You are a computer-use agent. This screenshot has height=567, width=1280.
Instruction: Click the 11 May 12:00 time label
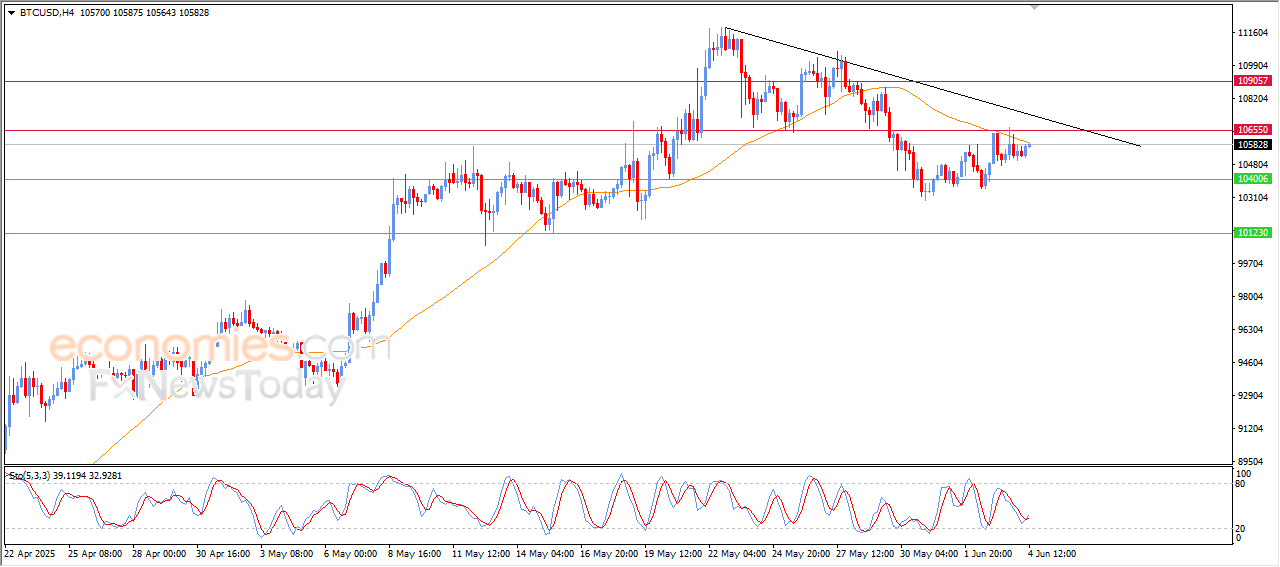[x=479, y=553]
